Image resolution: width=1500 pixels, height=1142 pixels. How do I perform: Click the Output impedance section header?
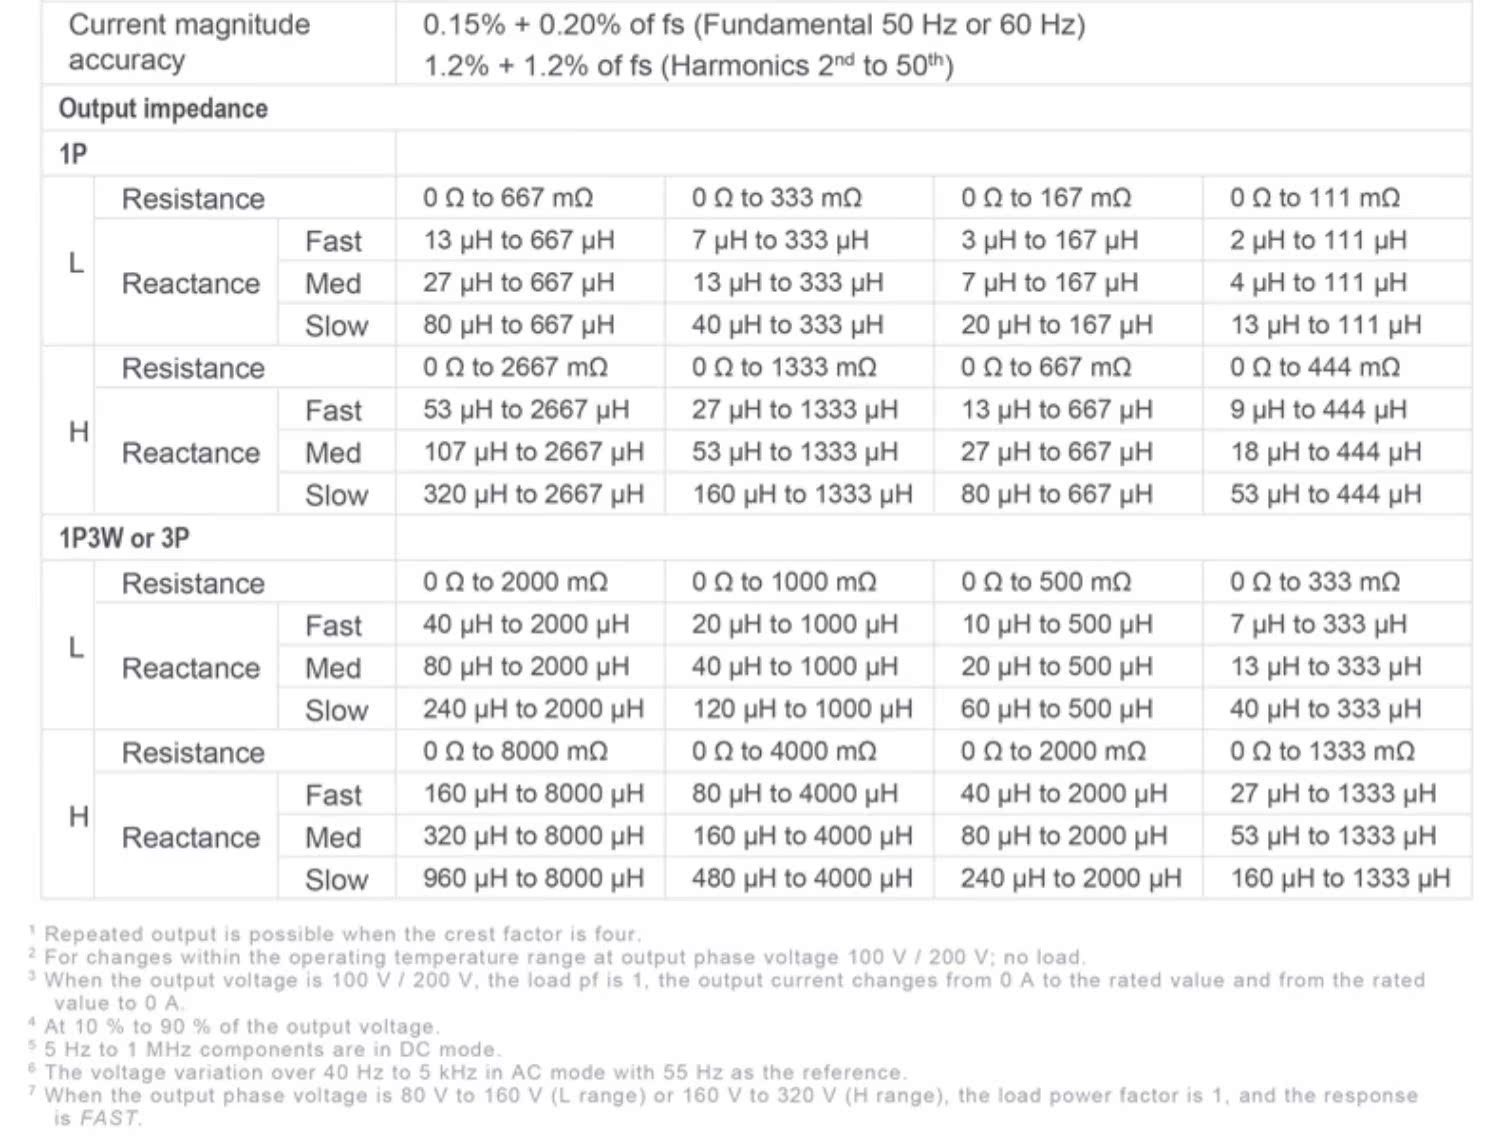tap(163, 109)
